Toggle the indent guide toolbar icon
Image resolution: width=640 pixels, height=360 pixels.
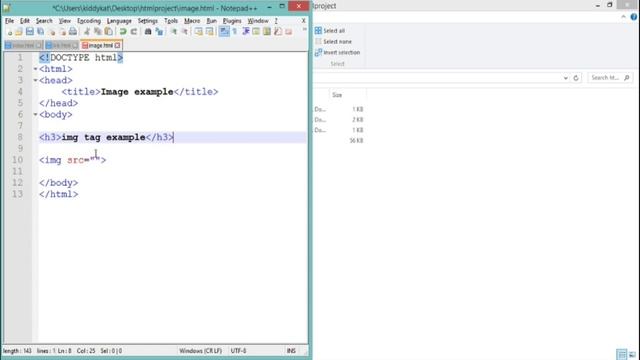pos(245,32)
